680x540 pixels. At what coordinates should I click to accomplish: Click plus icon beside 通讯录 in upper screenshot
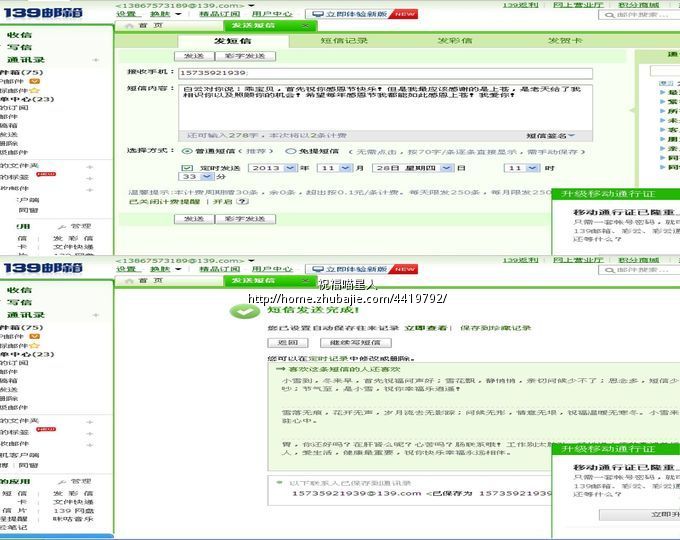point(96,60)
